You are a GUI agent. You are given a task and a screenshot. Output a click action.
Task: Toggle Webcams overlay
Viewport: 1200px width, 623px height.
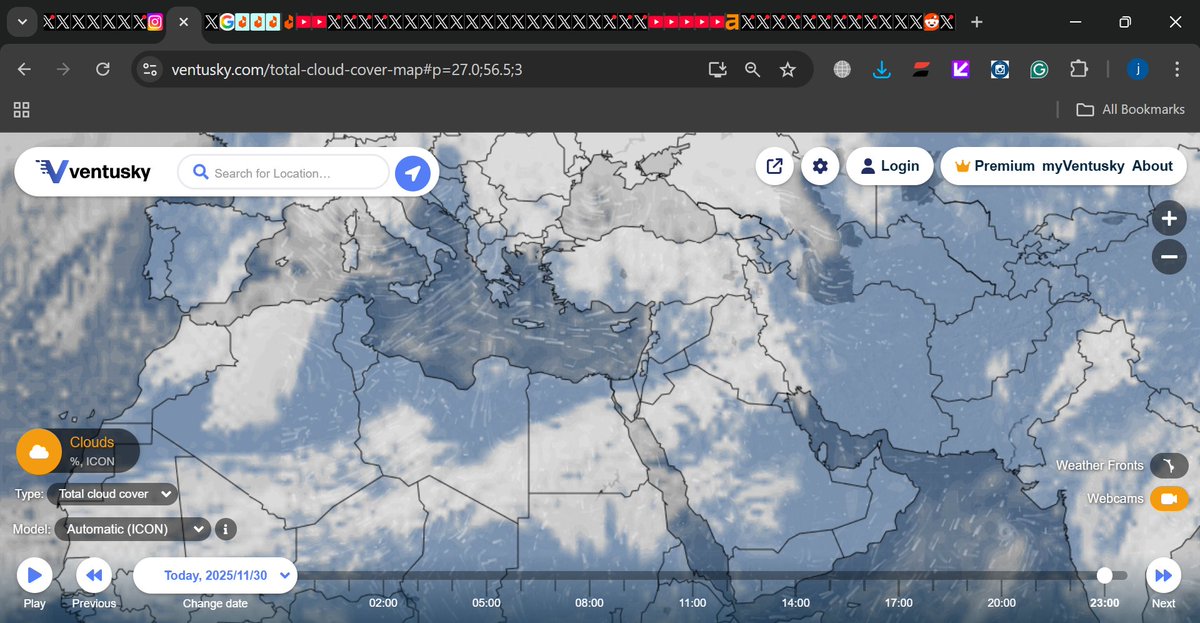click(1169, 498)
